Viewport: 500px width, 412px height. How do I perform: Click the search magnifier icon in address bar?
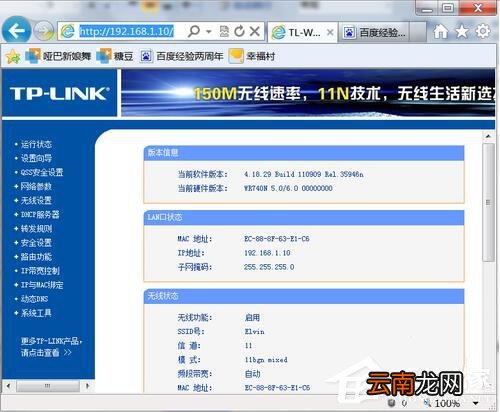pyautogui.click(x=194, y=31)
